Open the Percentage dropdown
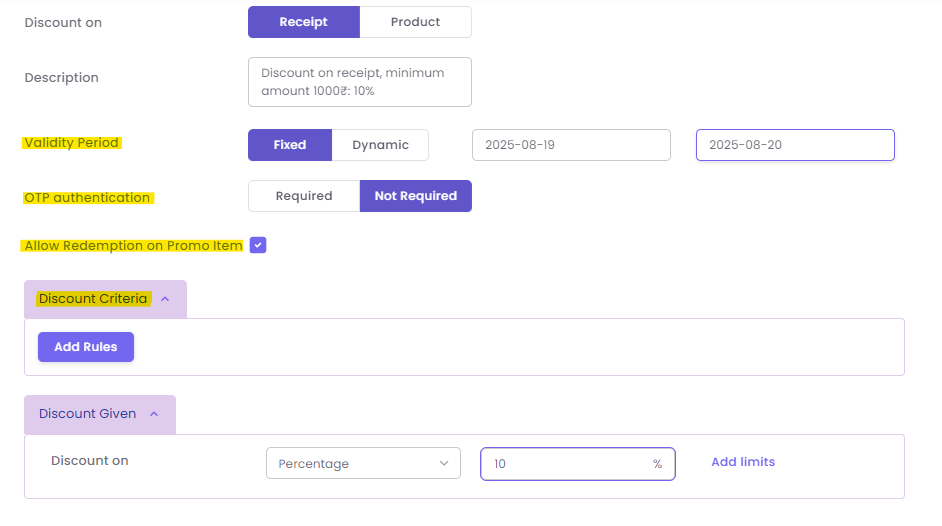 [x=362, y=463]
